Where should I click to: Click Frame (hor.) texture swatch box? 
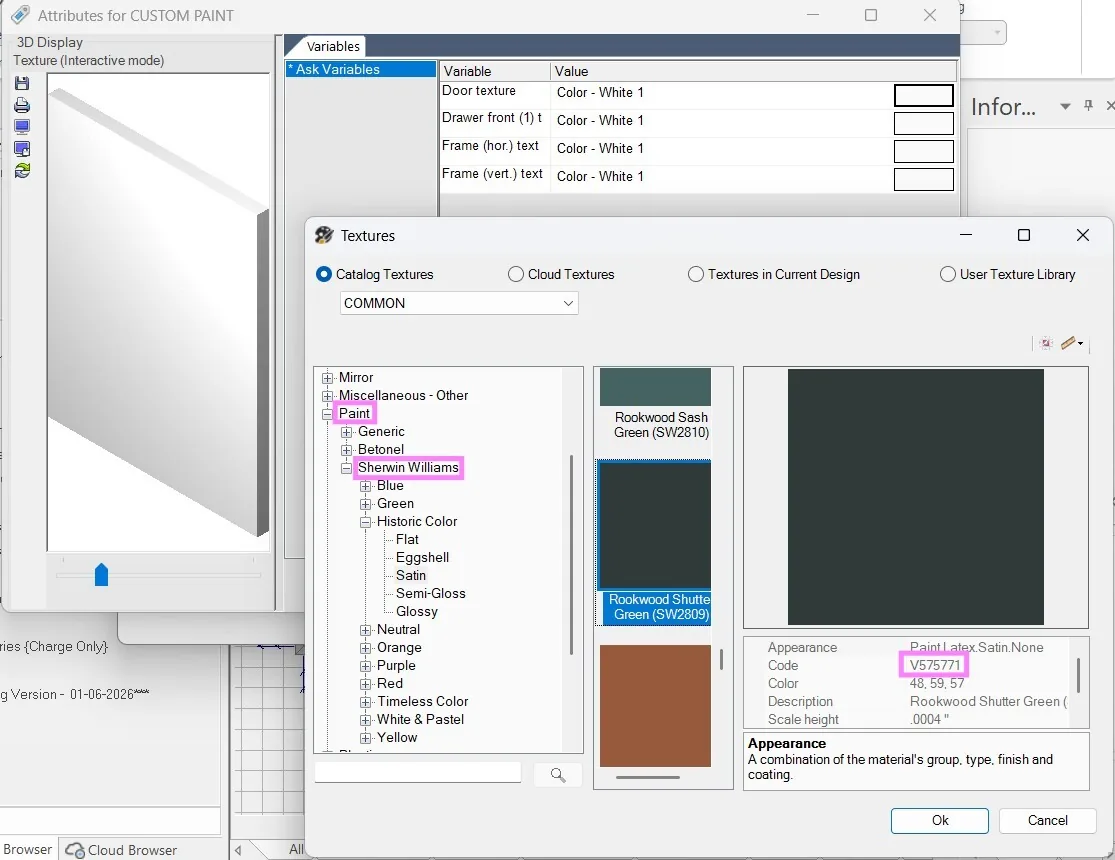click(923, 152)
